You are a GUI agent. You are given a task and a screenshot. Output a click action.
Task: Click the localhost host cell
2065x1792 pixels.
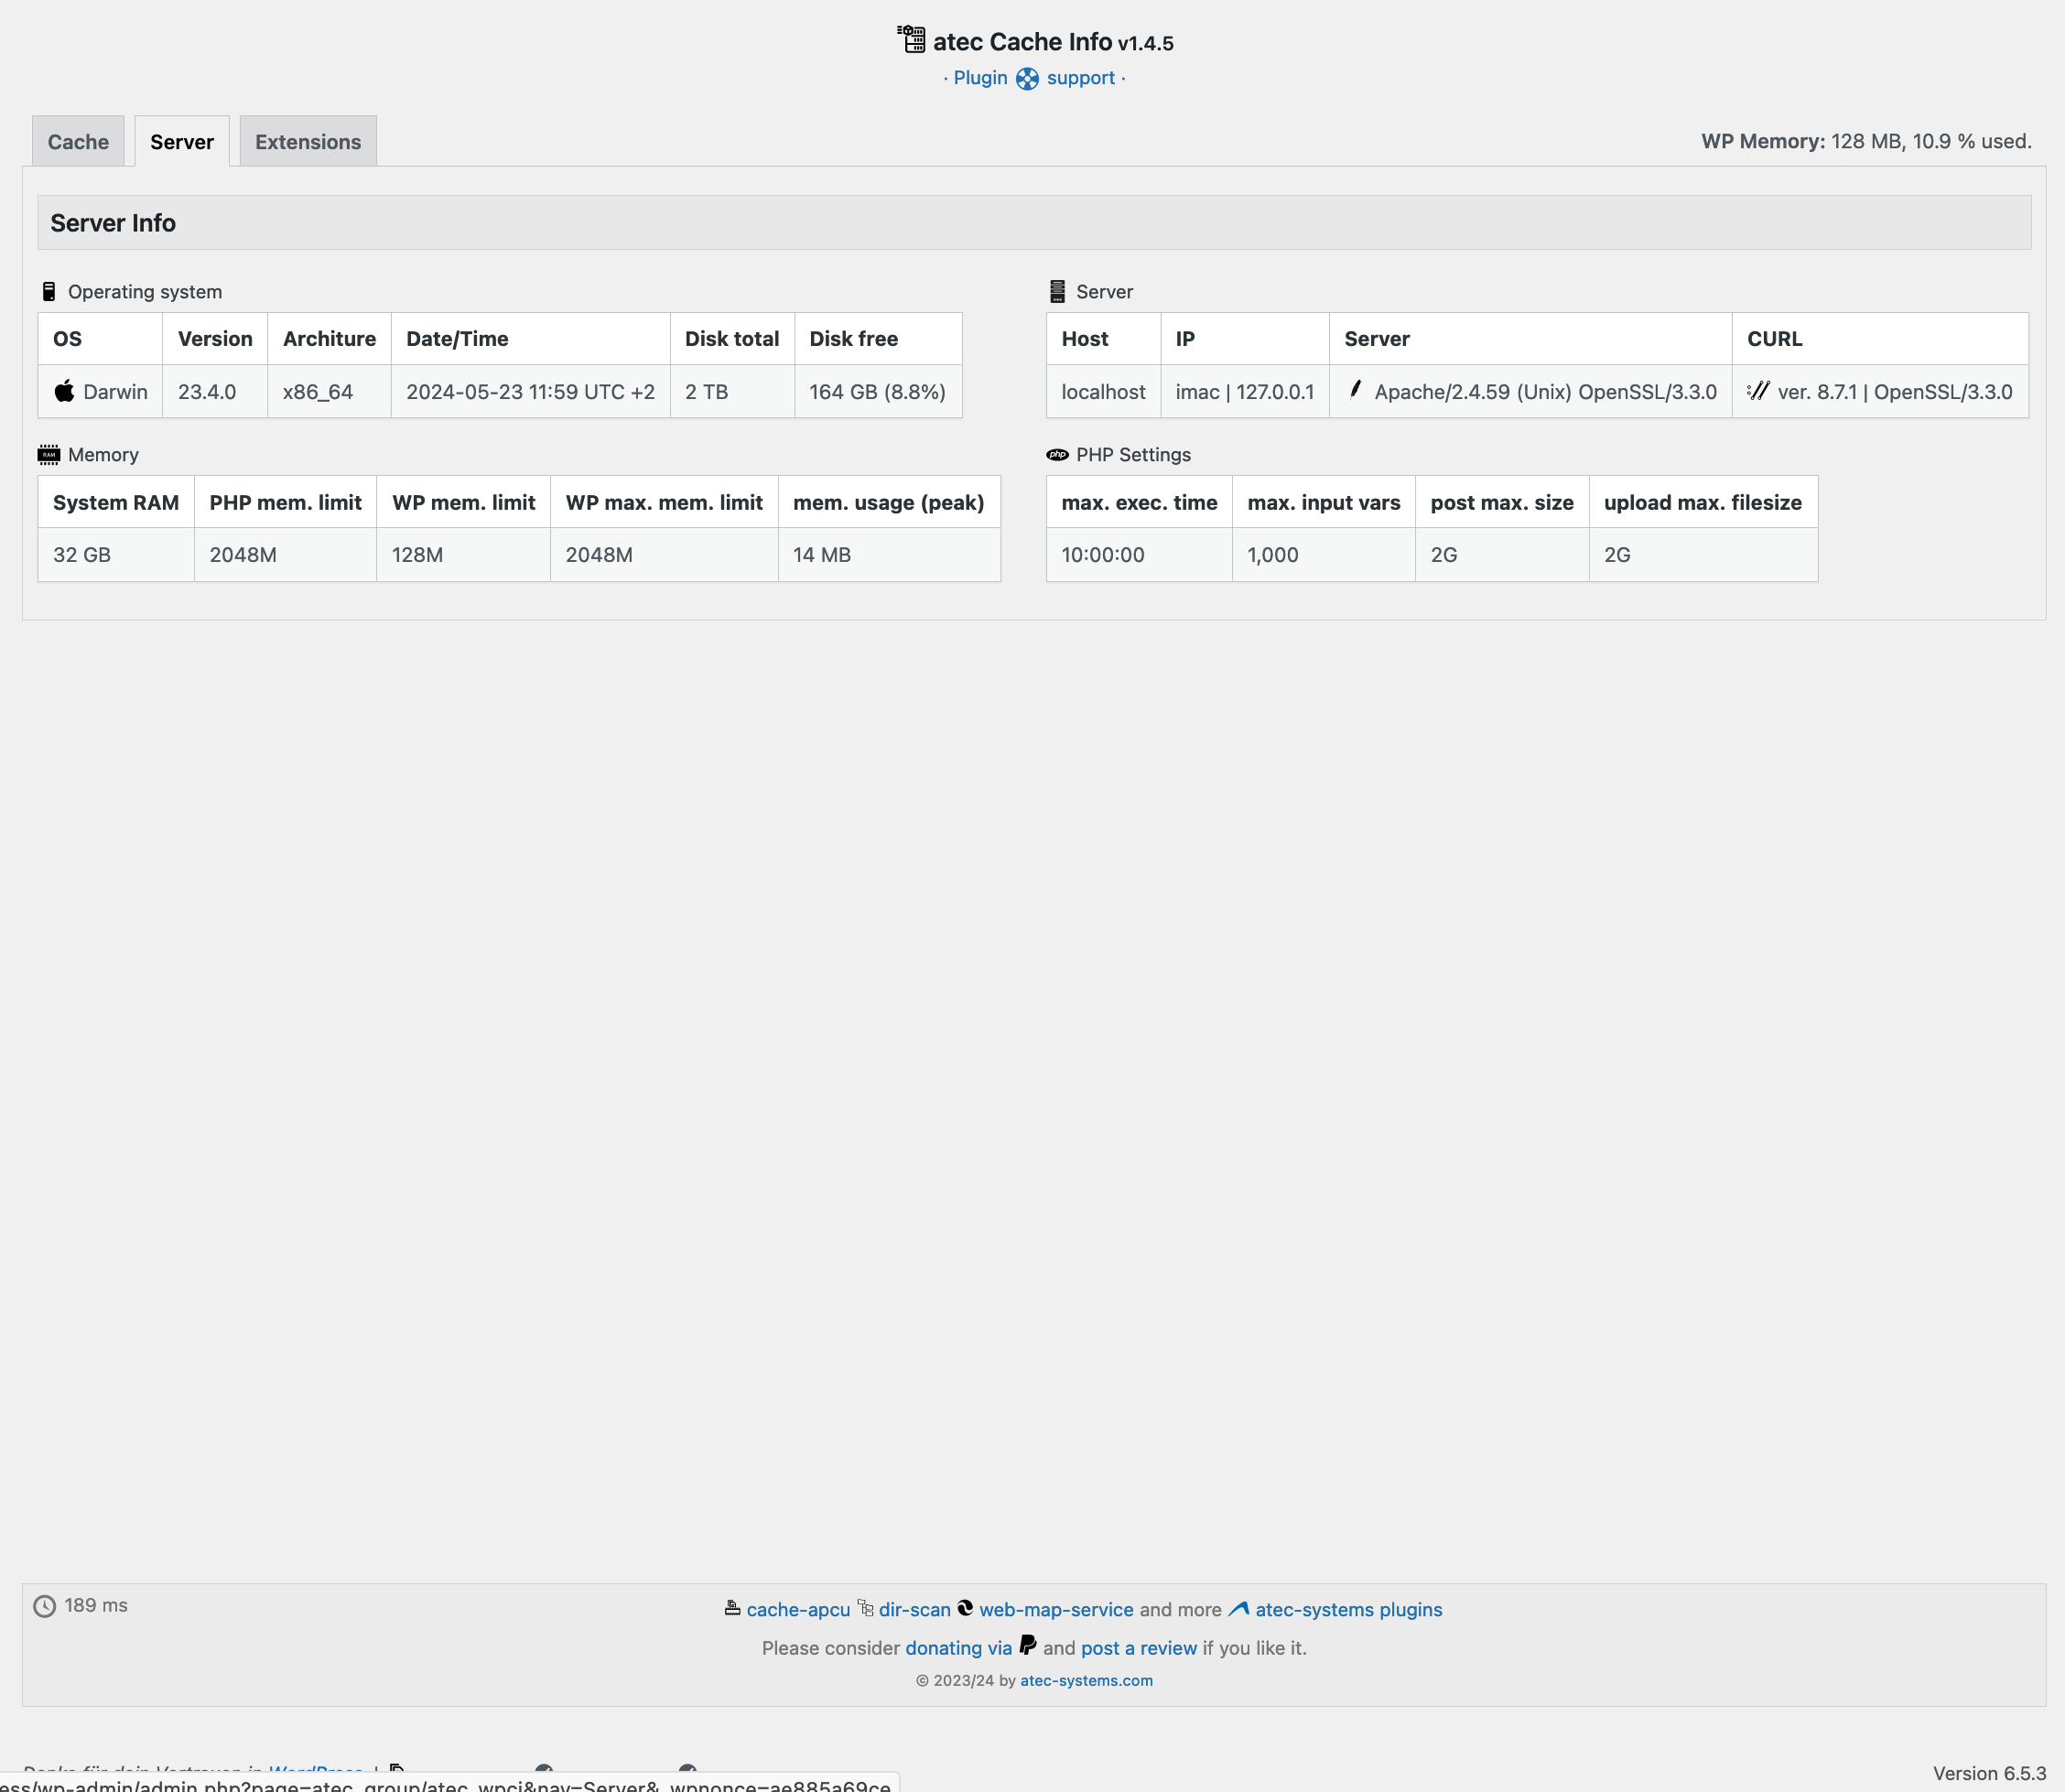pos(1103,392)
